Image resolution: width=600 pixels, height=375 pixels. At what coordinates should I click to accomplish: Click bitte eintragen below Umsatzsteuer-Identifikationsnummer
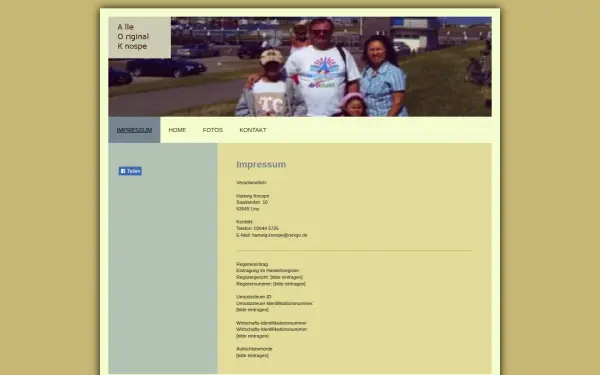pyautogui.click(x=253, y=310)
